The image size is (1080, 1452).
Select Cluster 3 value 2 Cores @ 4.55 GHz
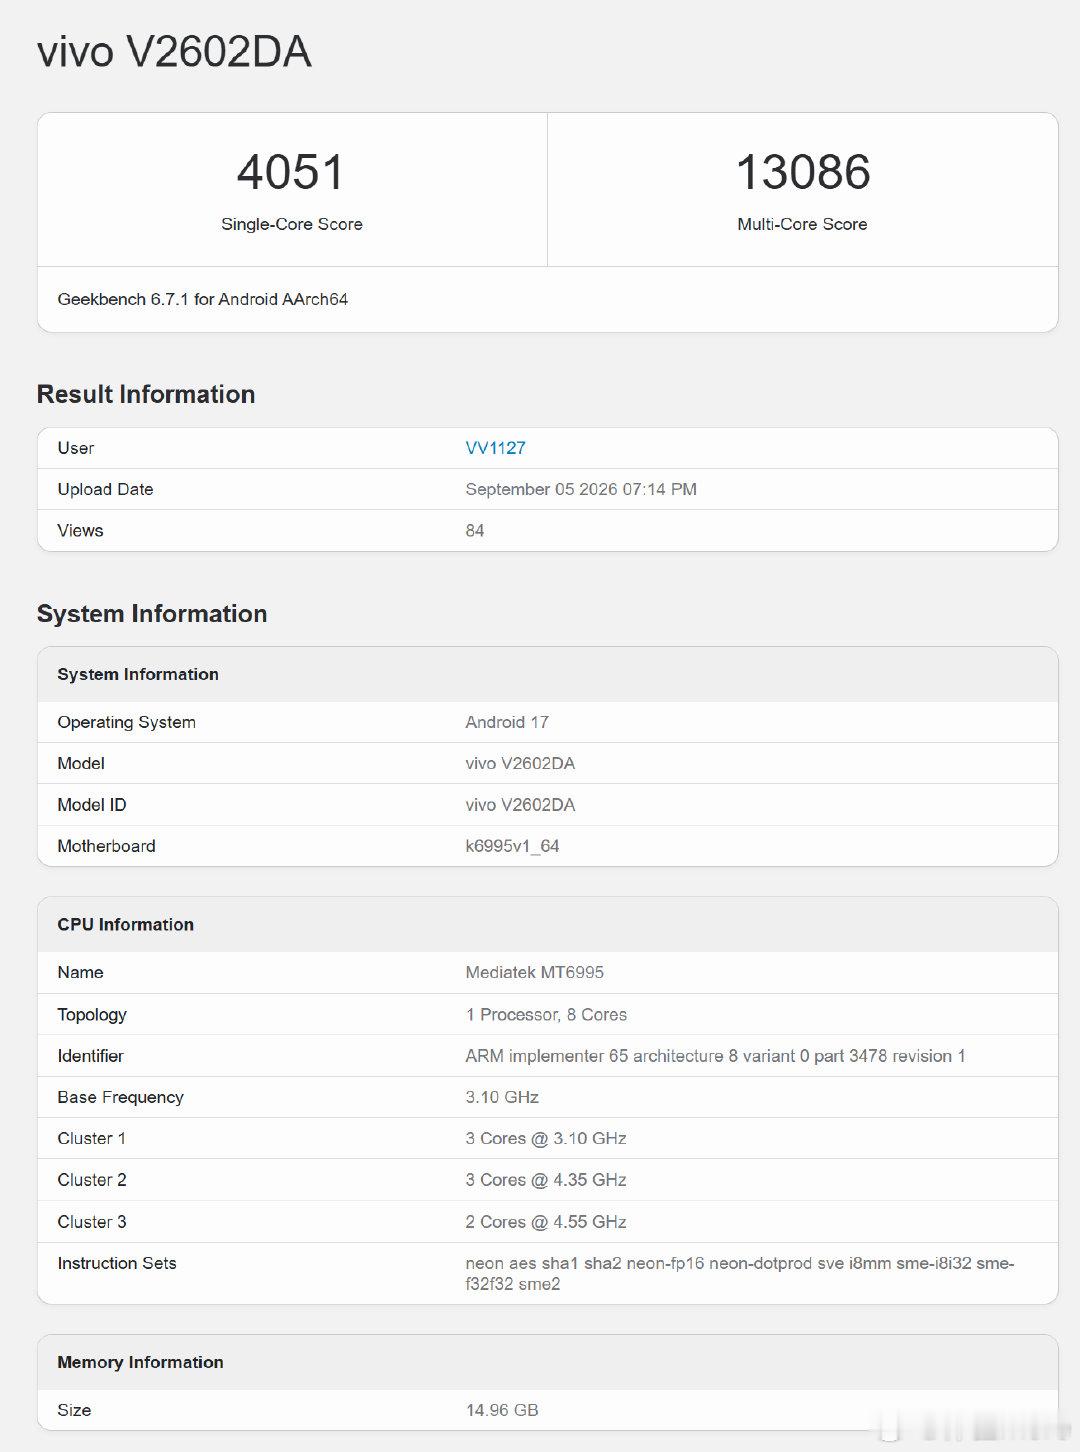point(546,1222)
